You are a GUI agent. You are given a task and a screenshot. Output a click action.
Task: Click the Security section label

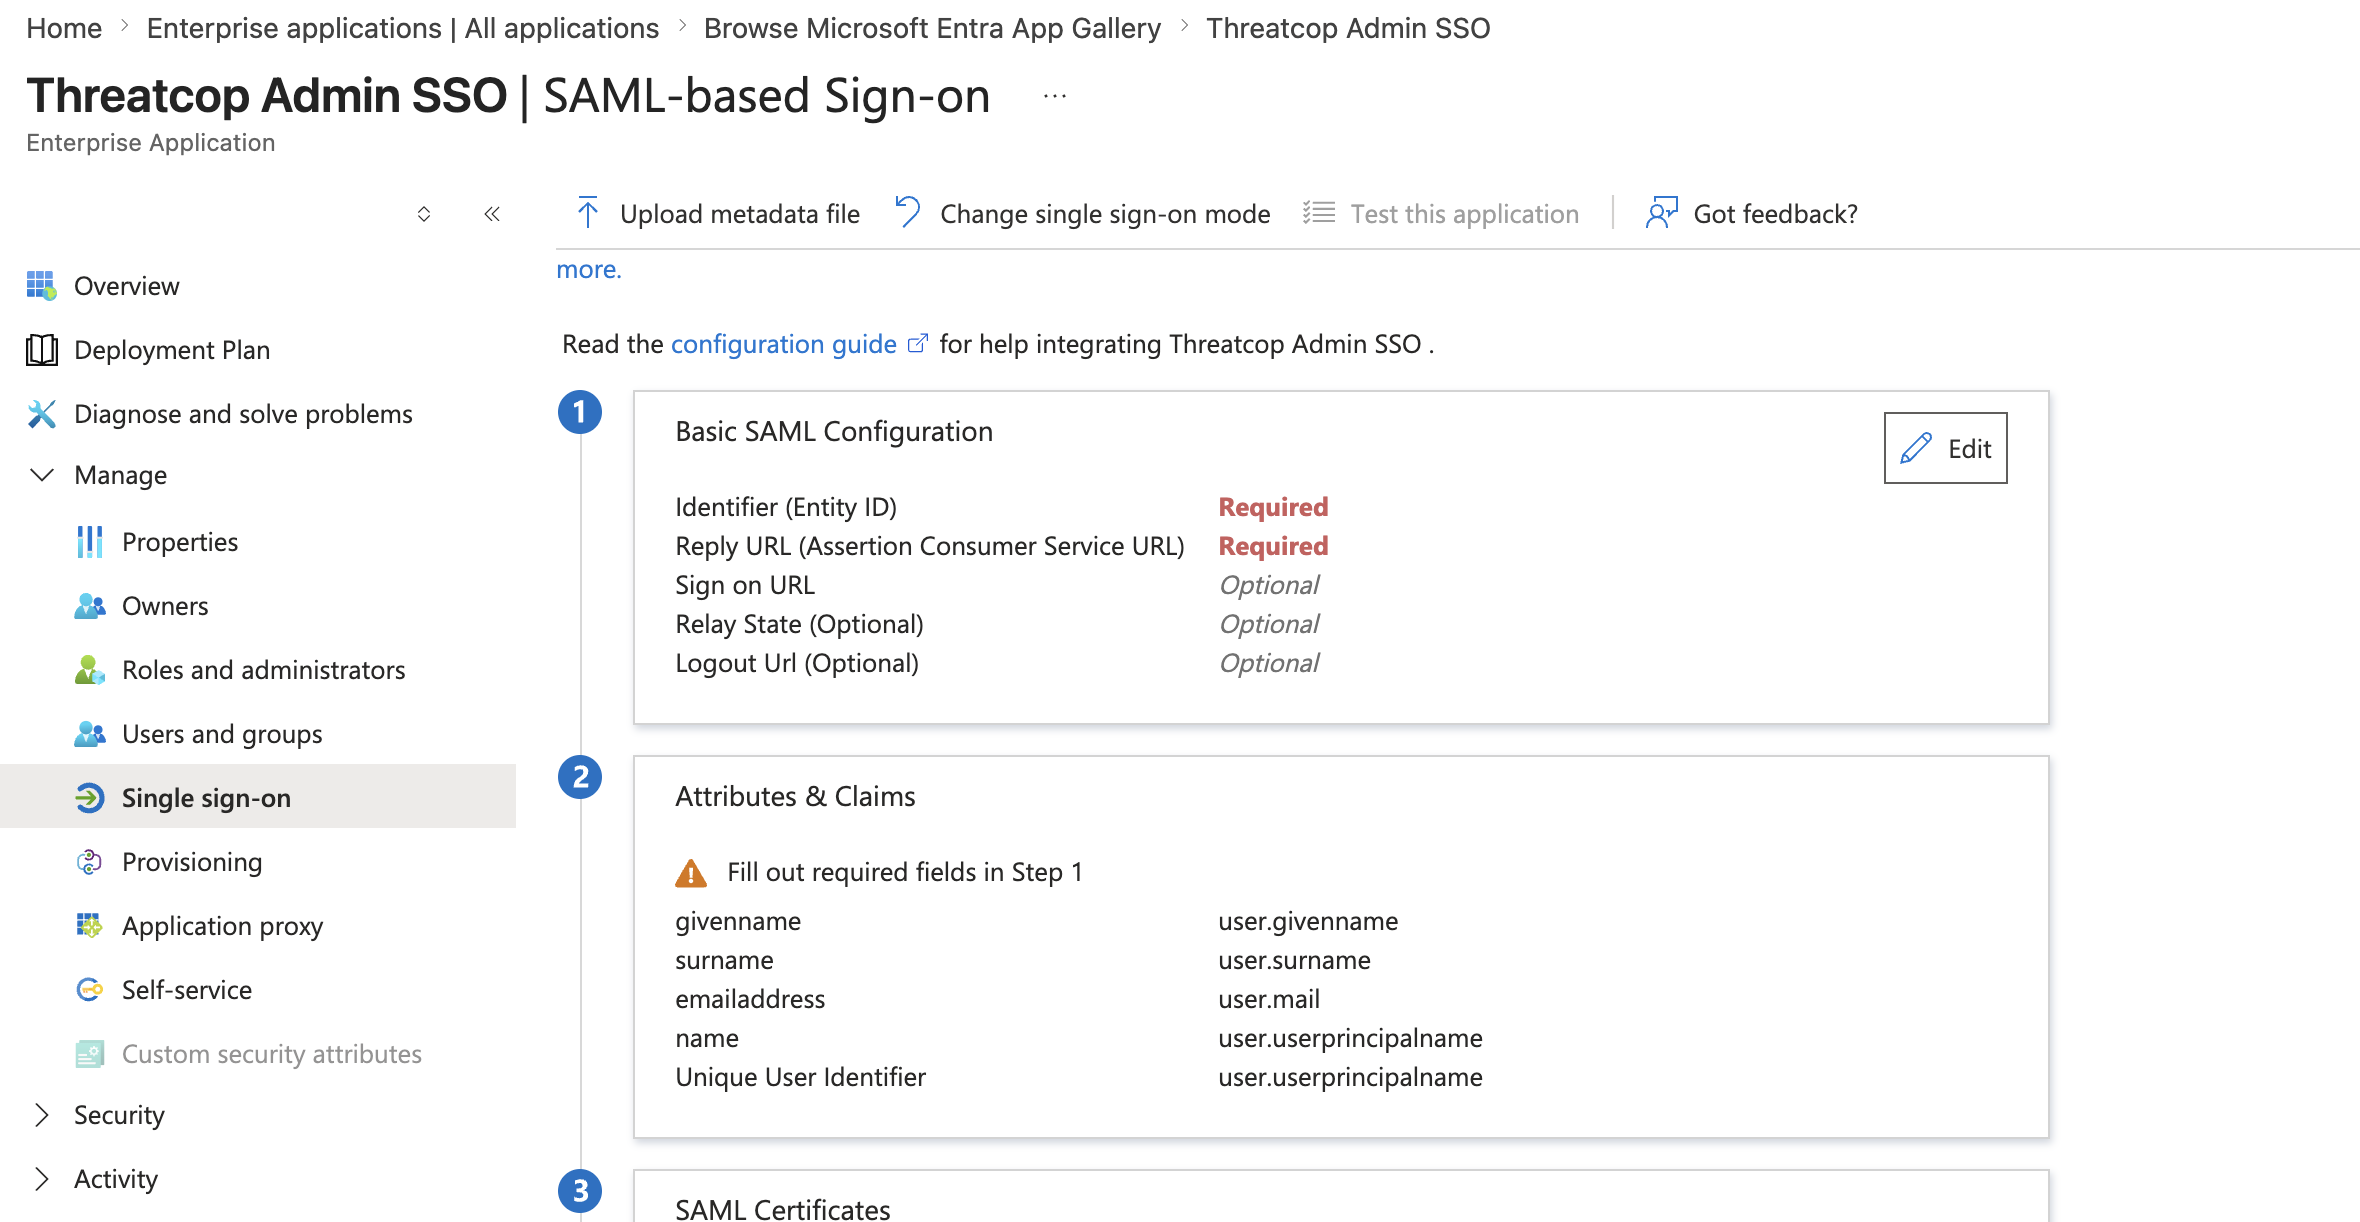[119, 1115]
